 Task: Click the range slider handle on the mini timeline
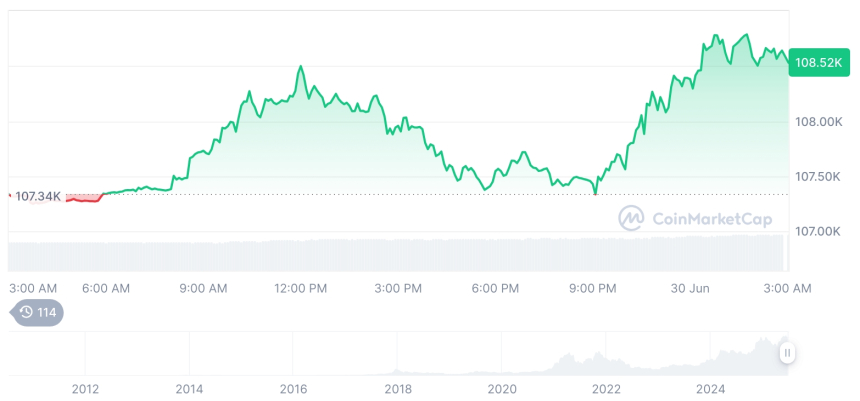coord(788,352)
